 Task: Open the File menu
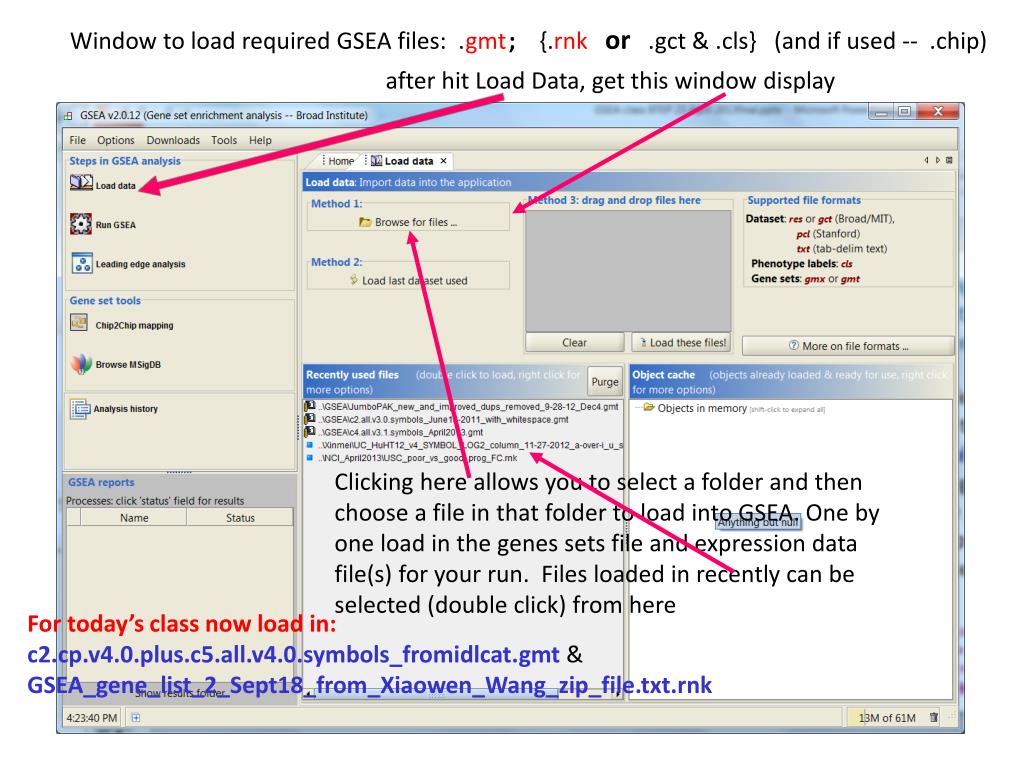(78, 140)
